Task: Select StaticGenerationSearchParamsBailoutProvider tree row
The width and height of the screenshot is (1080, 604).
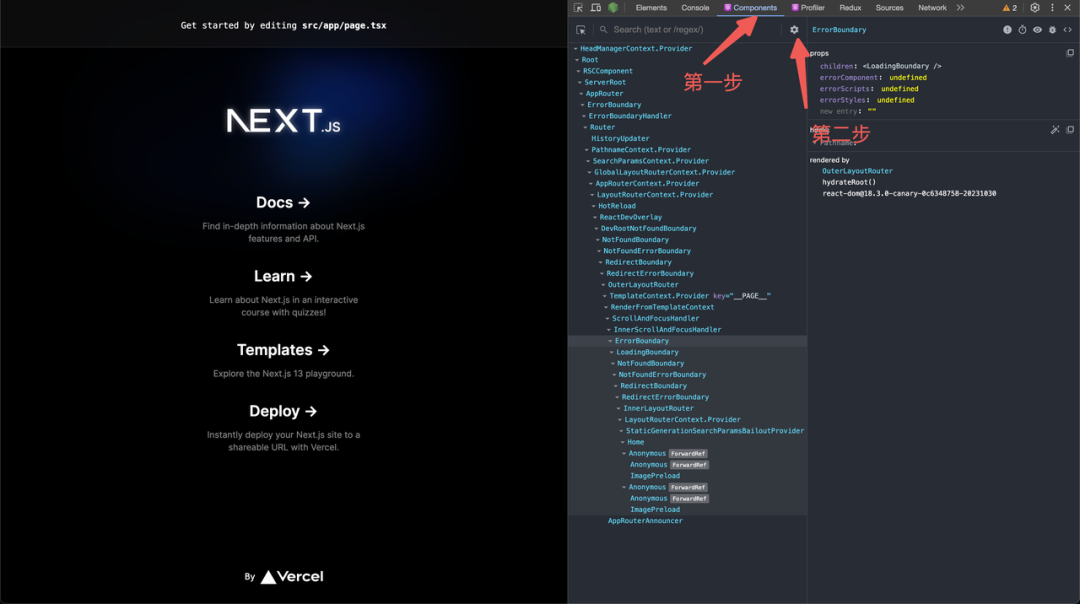Action: 687,430
